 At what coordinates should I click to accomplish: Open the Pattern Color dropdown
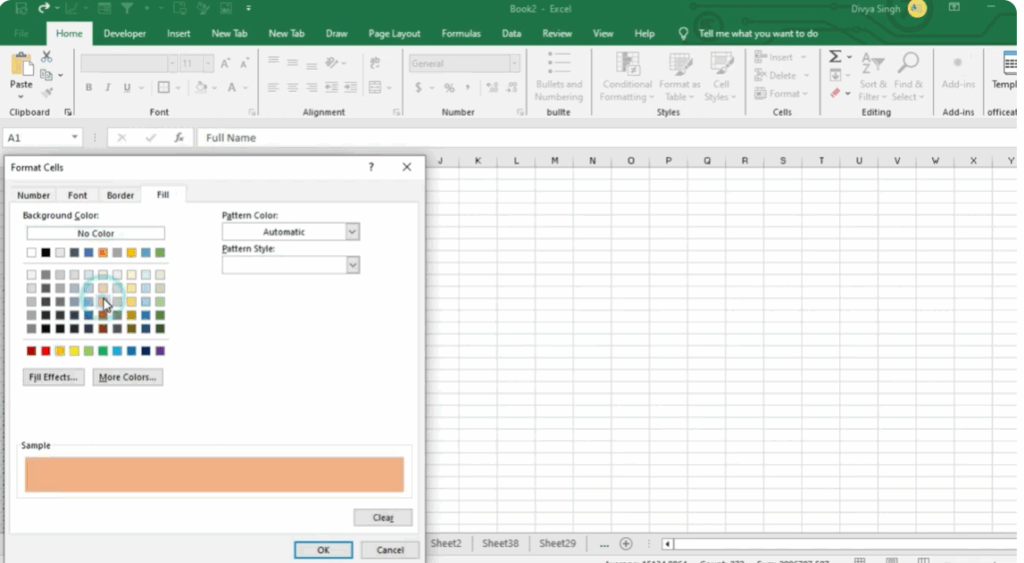[x=352, y=232]
